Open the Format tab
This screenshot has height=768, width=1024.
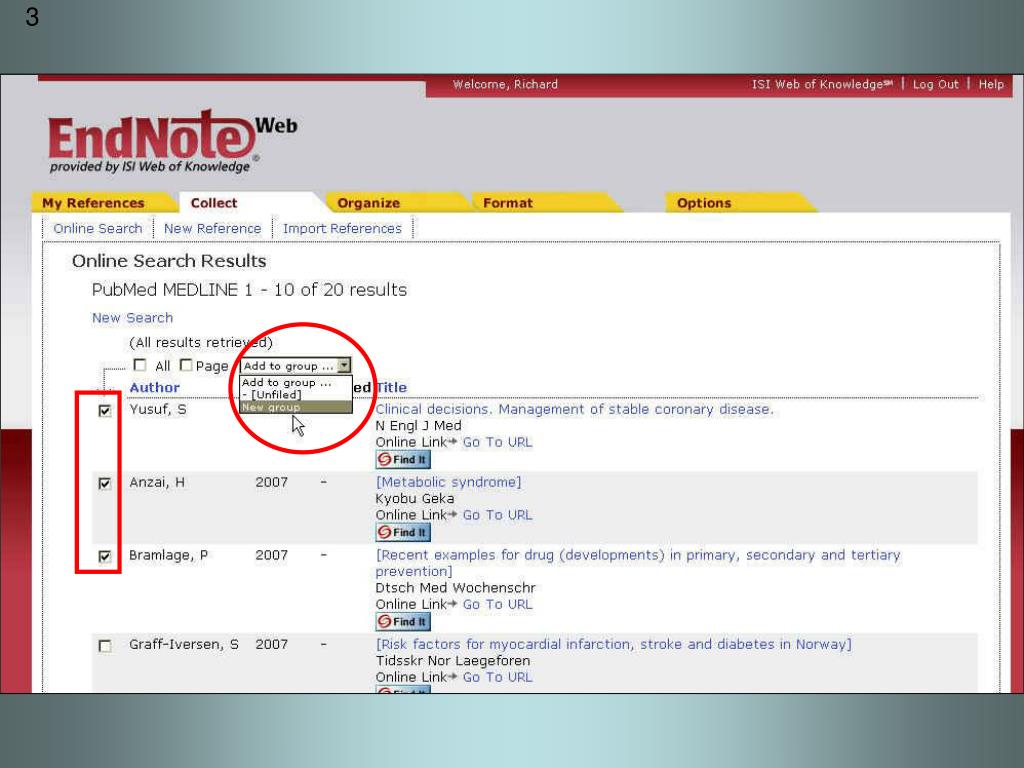(507, 203)
